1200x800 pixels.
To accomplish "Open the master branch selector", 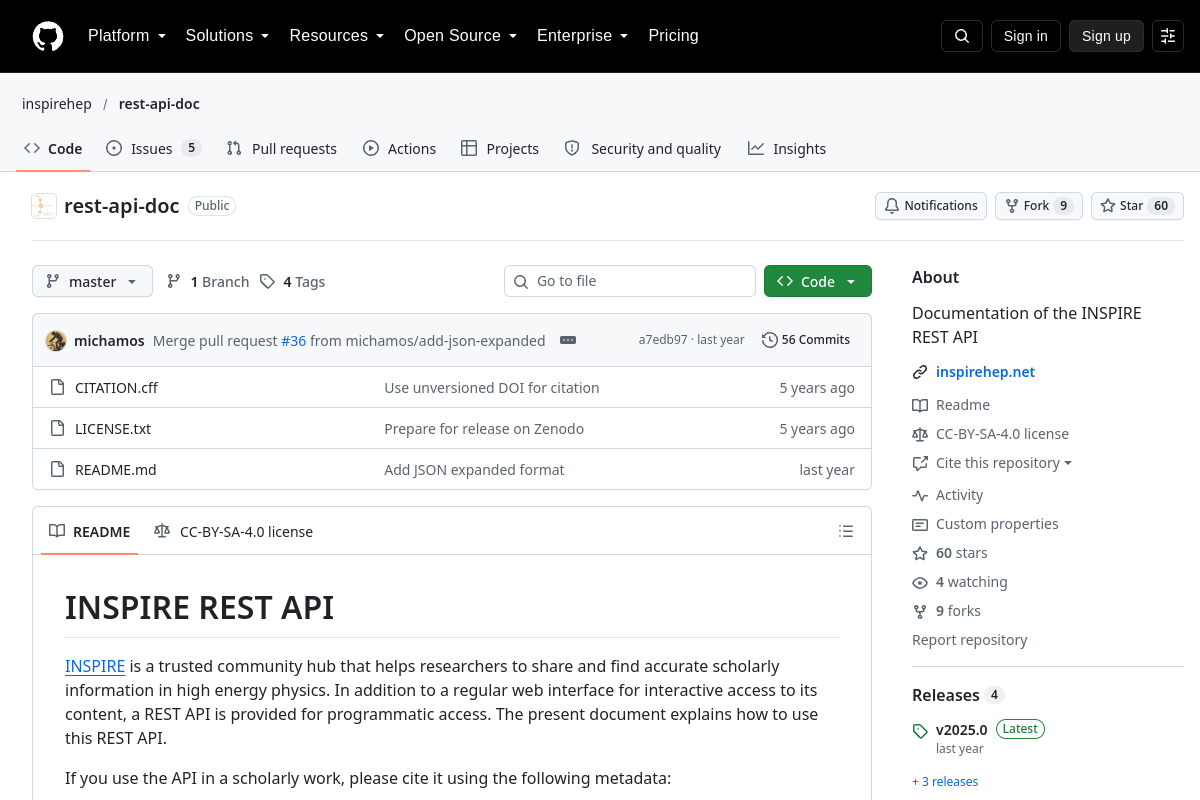I will (92, 282).
